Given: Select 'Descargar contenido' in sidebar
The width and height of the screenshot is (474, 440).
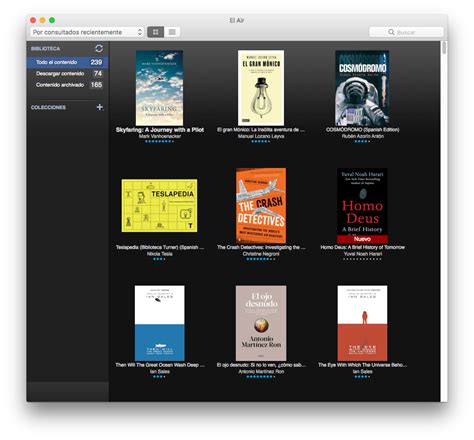Looking at the screenshot, I should pos(67,73).
